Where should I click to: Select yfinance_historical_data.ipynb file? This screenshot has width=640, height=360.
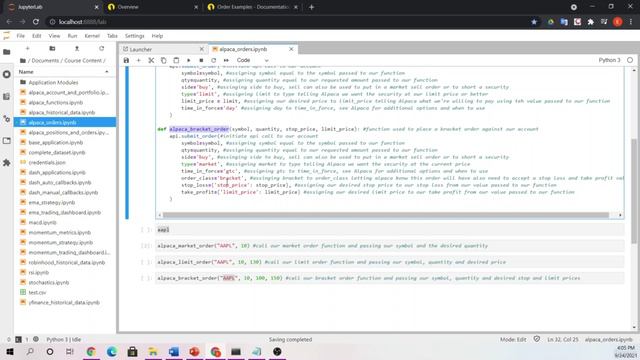pos(65,302)
